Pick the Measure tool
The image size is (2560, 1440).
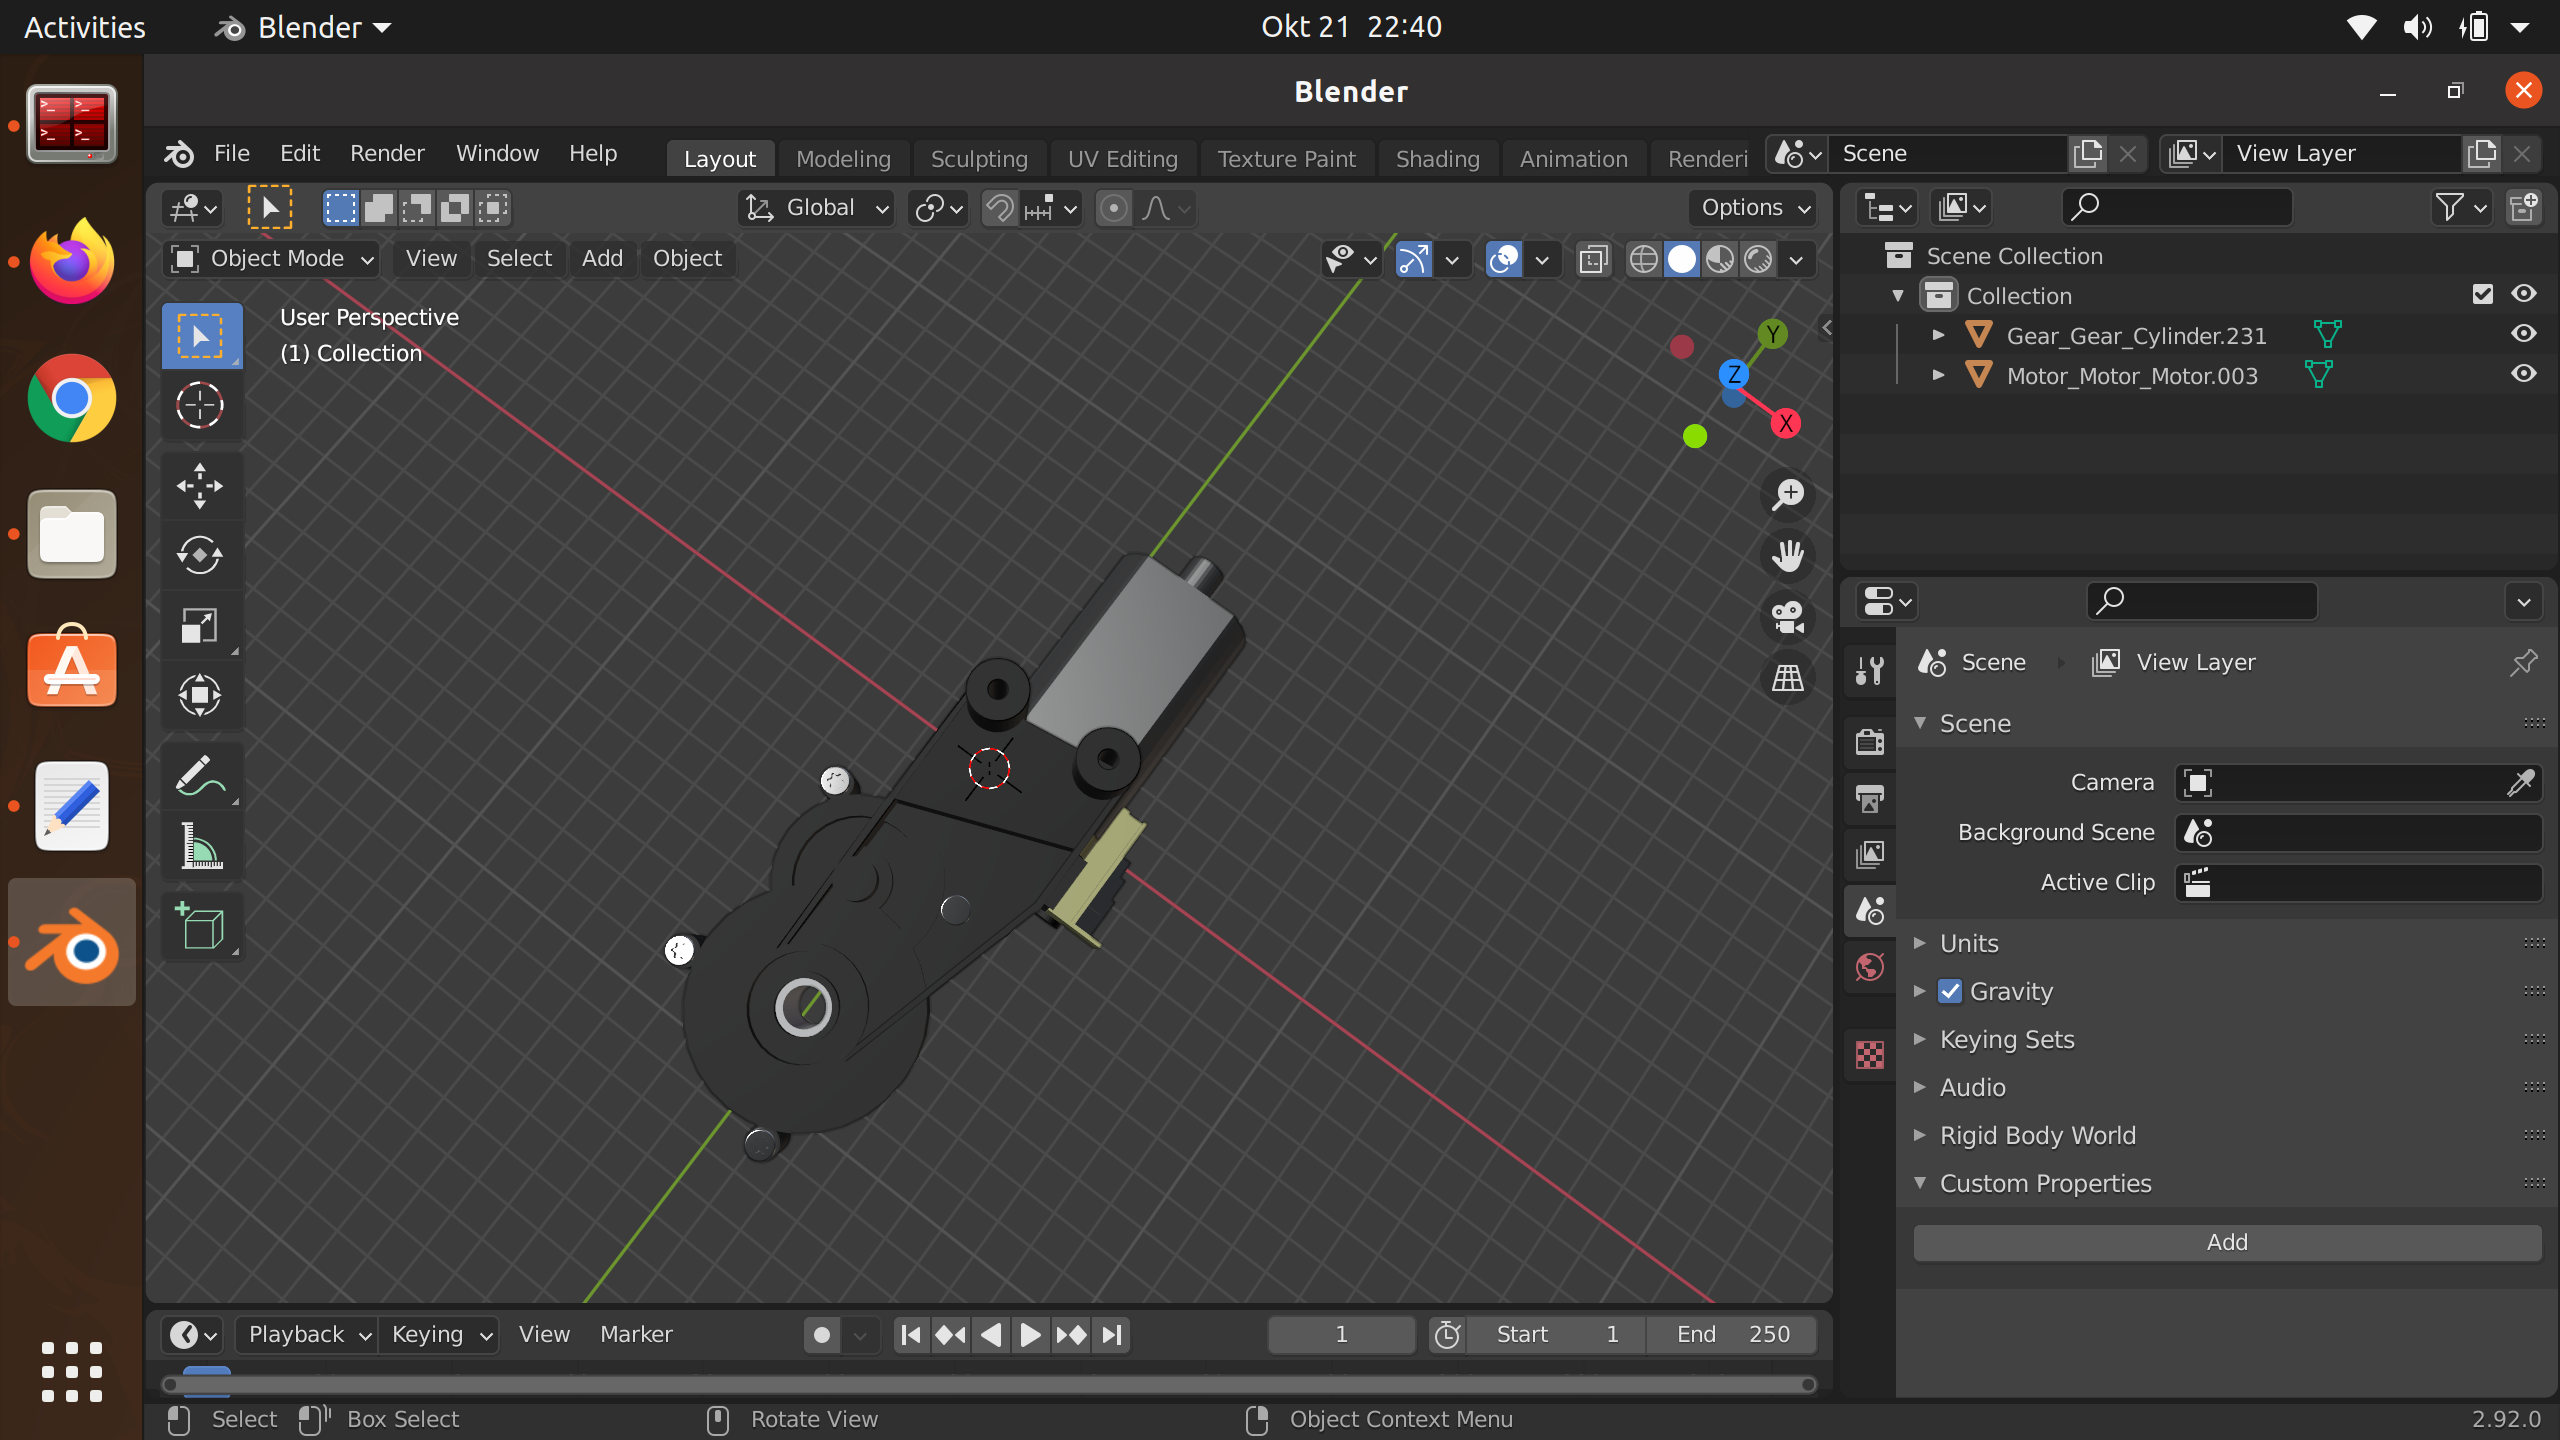pos(200,847)
